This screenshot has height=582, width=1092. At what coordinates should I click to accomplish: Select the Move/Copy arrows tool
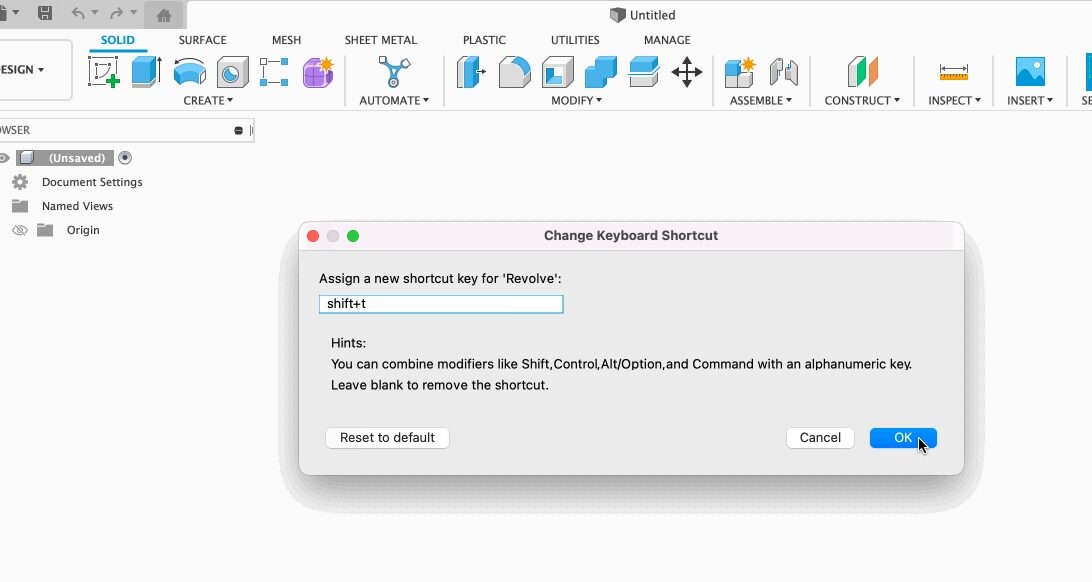(x=687, y=72)
